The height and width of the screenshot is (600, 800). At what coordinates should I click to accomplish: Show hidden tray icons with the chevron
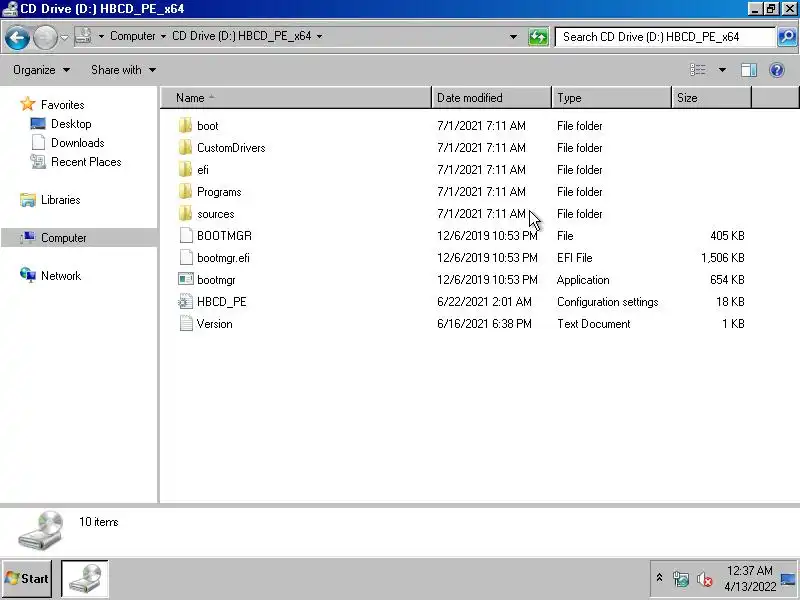[x=659, y=579]
